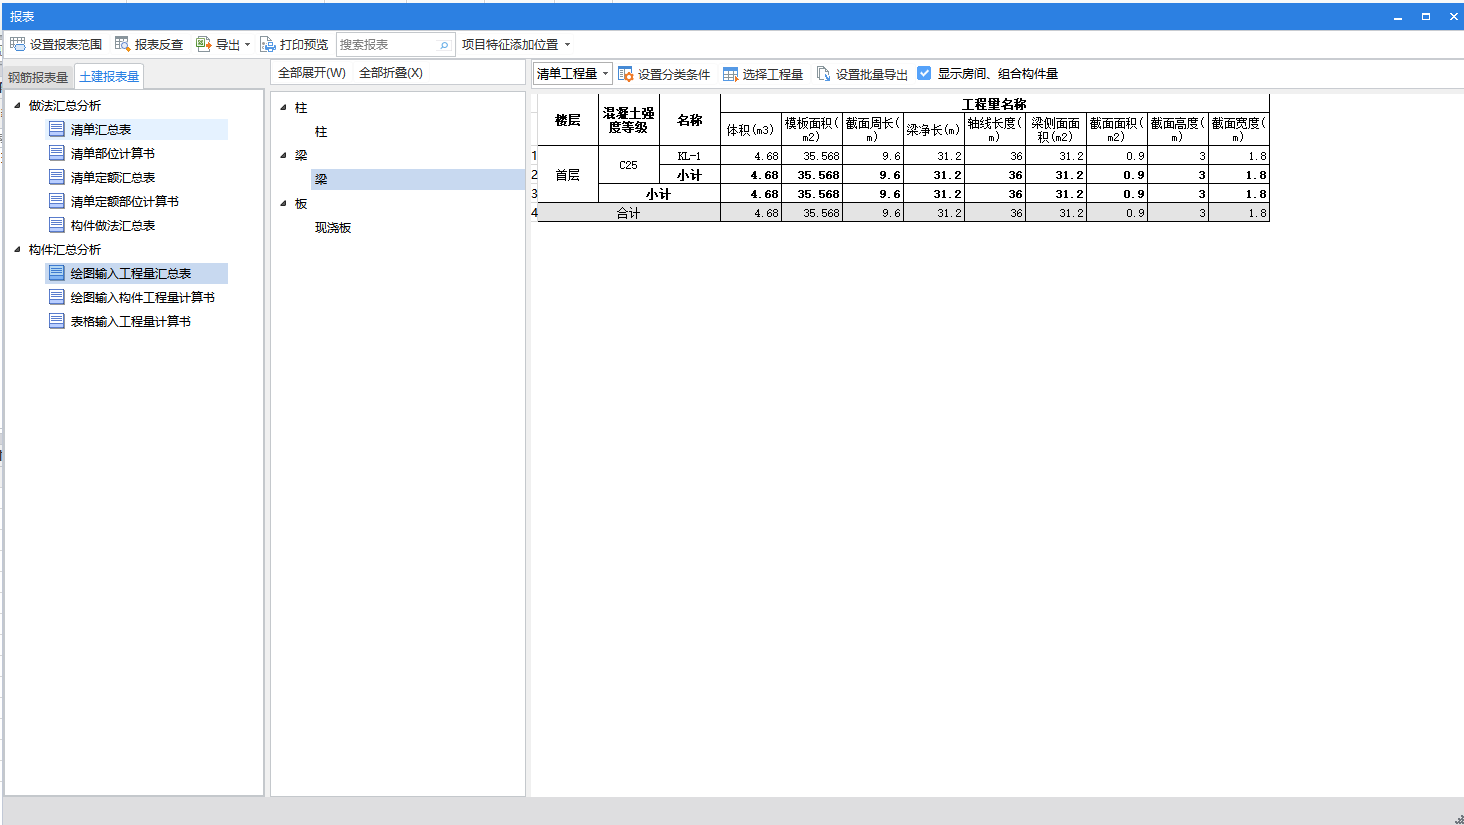Open the 清单工程量 dropdown
This screenshot has width=1464, height=825.
coord(572,73)
